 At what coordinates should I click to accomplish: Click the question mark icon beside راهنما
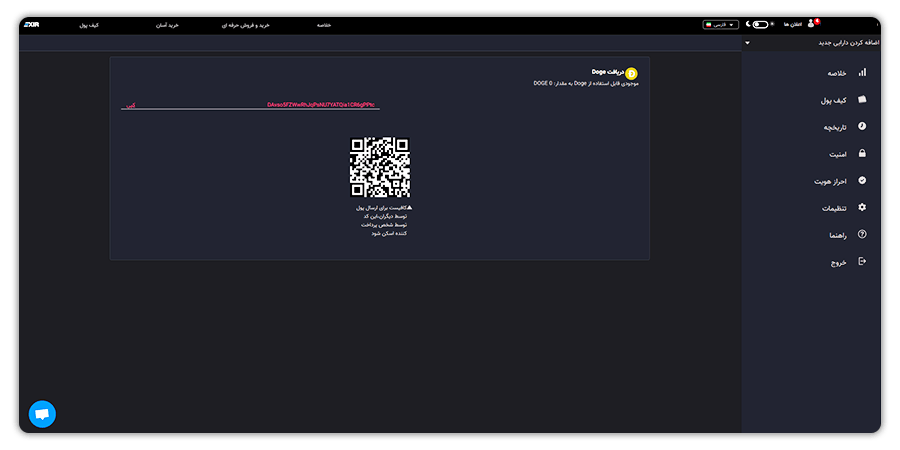(862, 234)
